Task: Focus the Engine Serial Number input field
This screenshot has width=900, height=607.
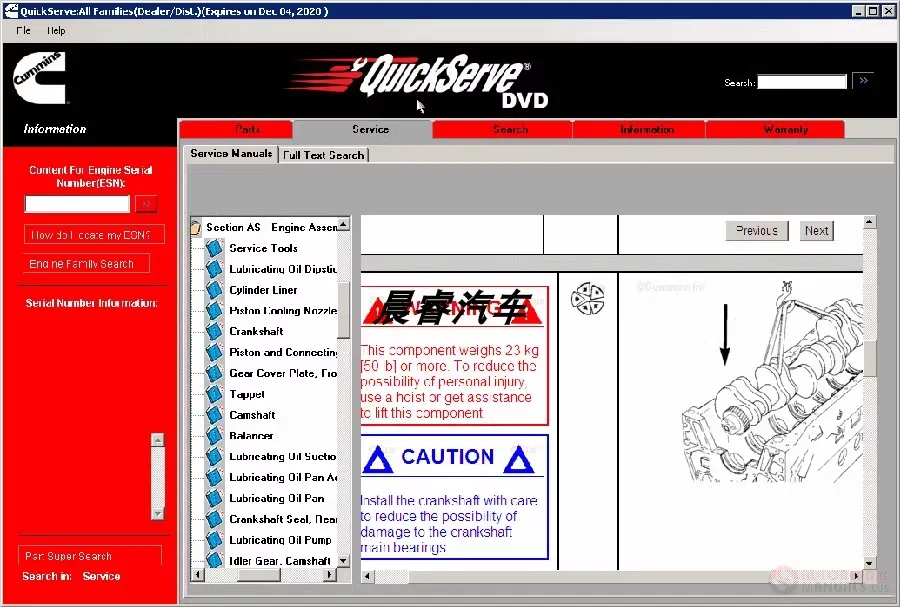Action: (x=77, y=204)
